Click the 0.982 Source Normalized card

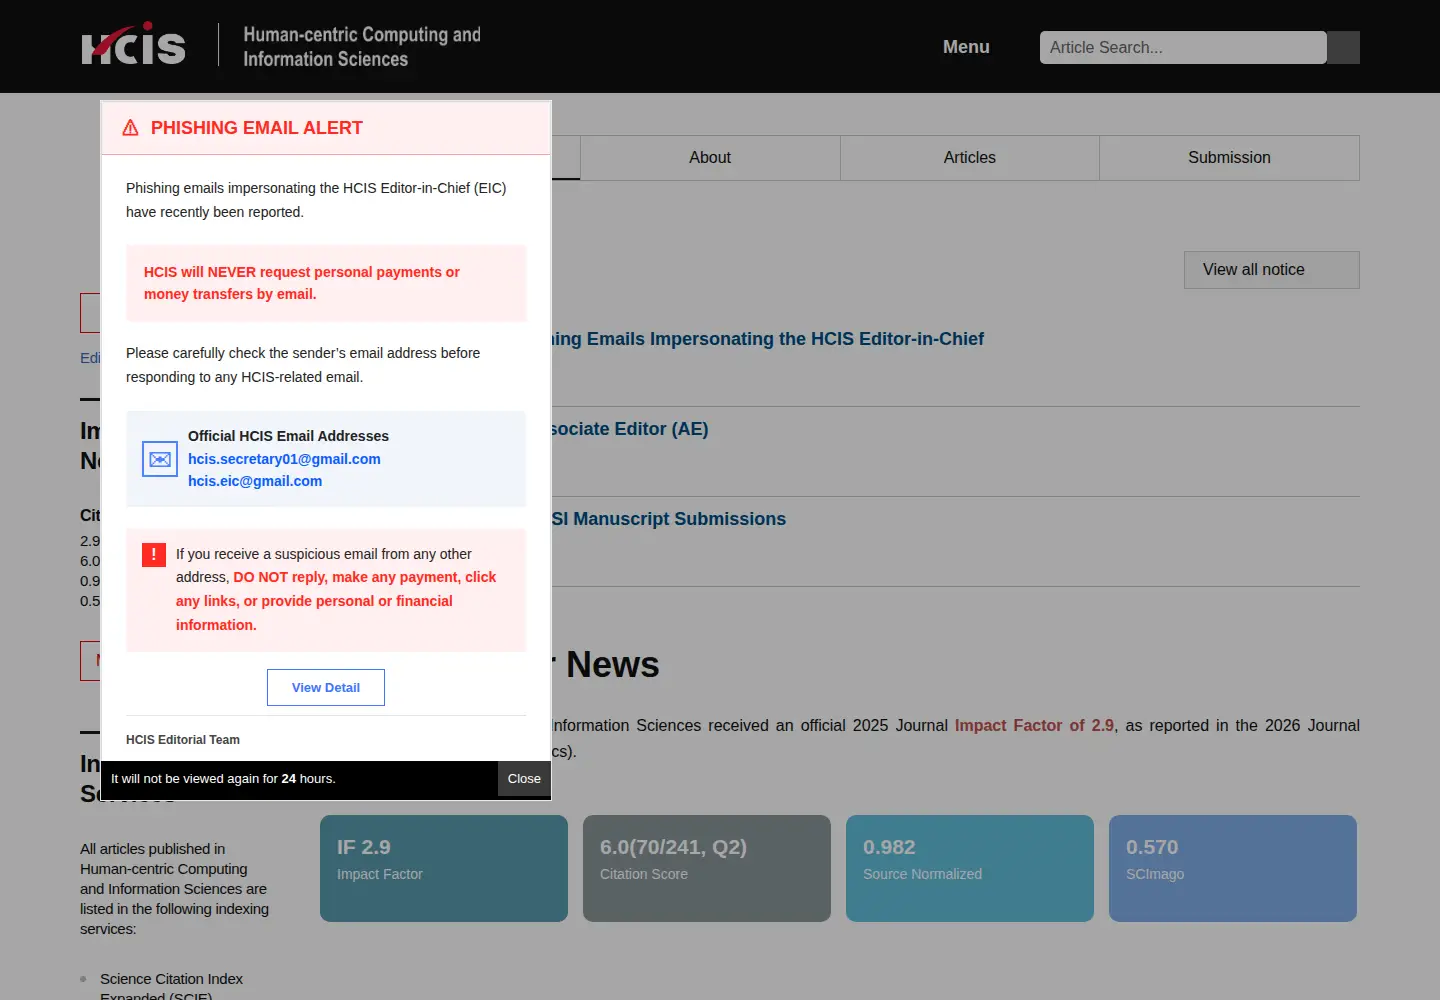point(970,868)
